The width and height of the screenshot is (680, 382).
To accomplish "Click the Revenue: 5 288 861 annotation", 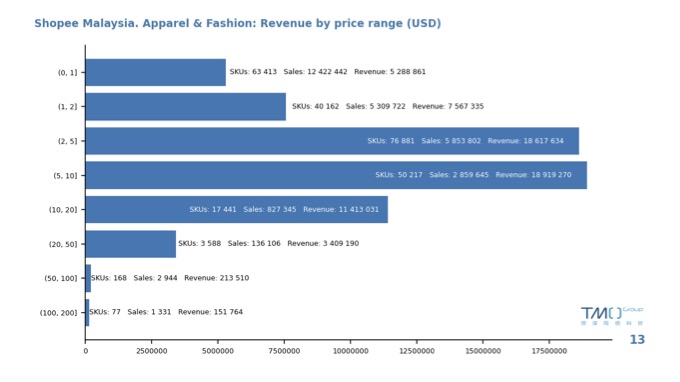I will (x=390, y=72).
